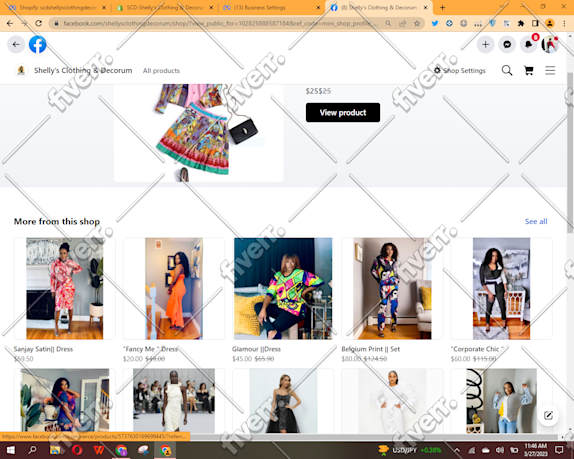Click the volume icon in system tray
The width and height of the screenshot is (574, 459).
[x=500, y=450]
